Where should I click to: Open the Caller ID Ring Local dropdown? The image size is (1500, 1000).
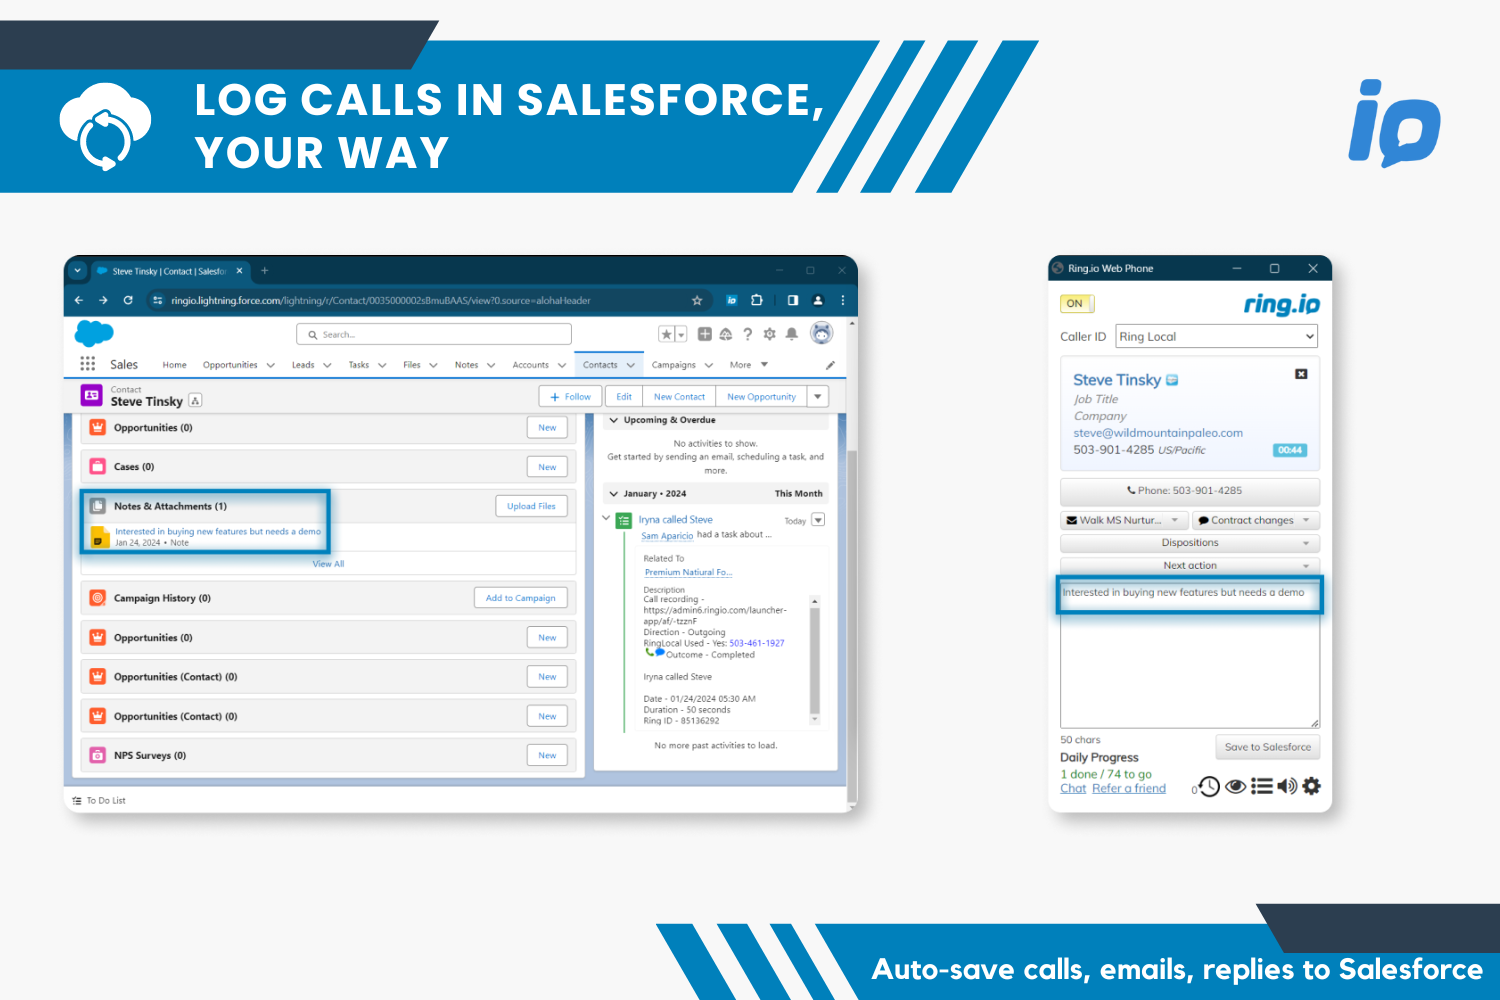(1216, 336)
